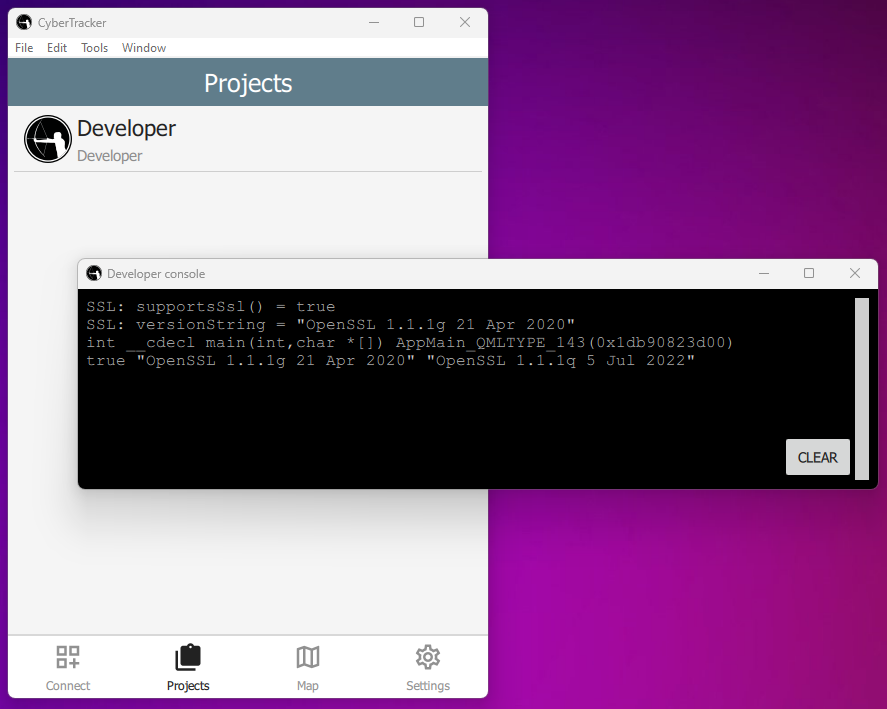
Task: Open the Map view icon
Action: [308, 657]
